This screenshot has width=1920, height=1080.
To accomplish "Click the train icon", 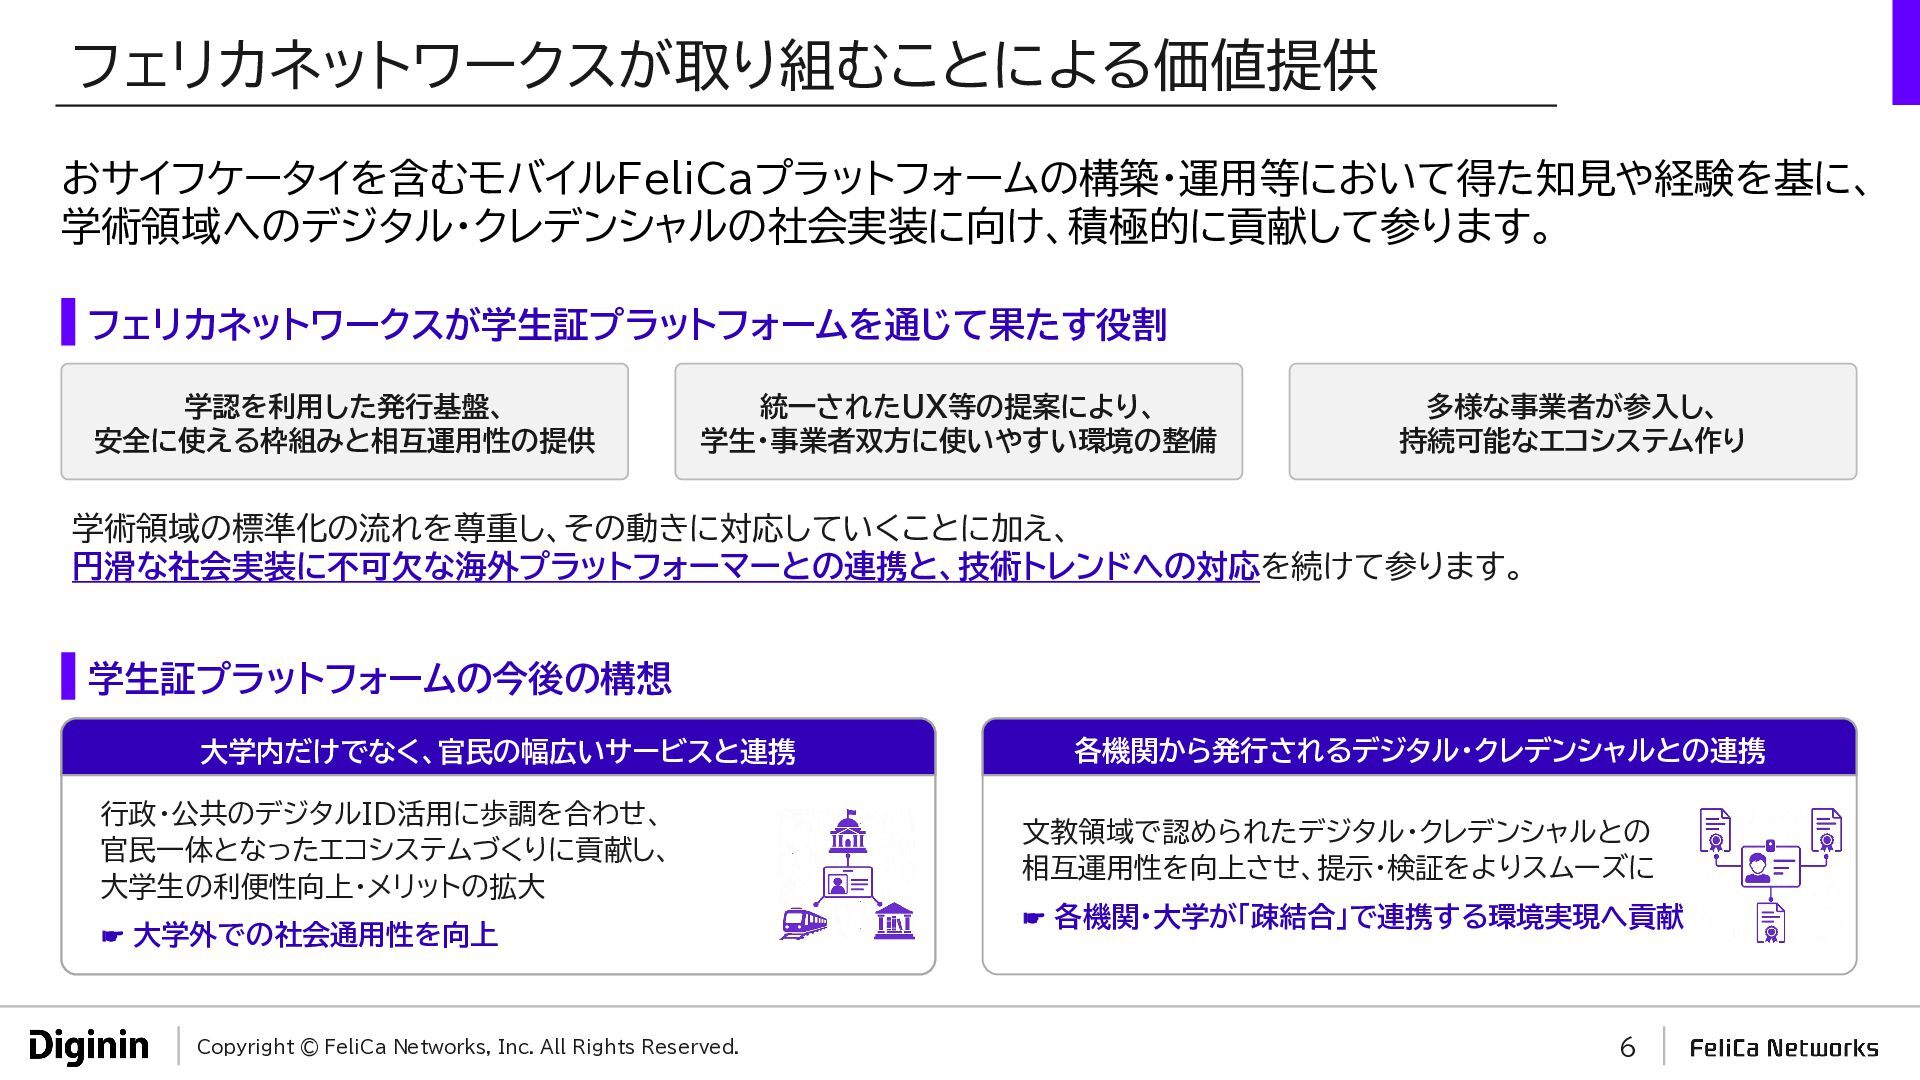I will pyautogui.click(x=803, y=922).
